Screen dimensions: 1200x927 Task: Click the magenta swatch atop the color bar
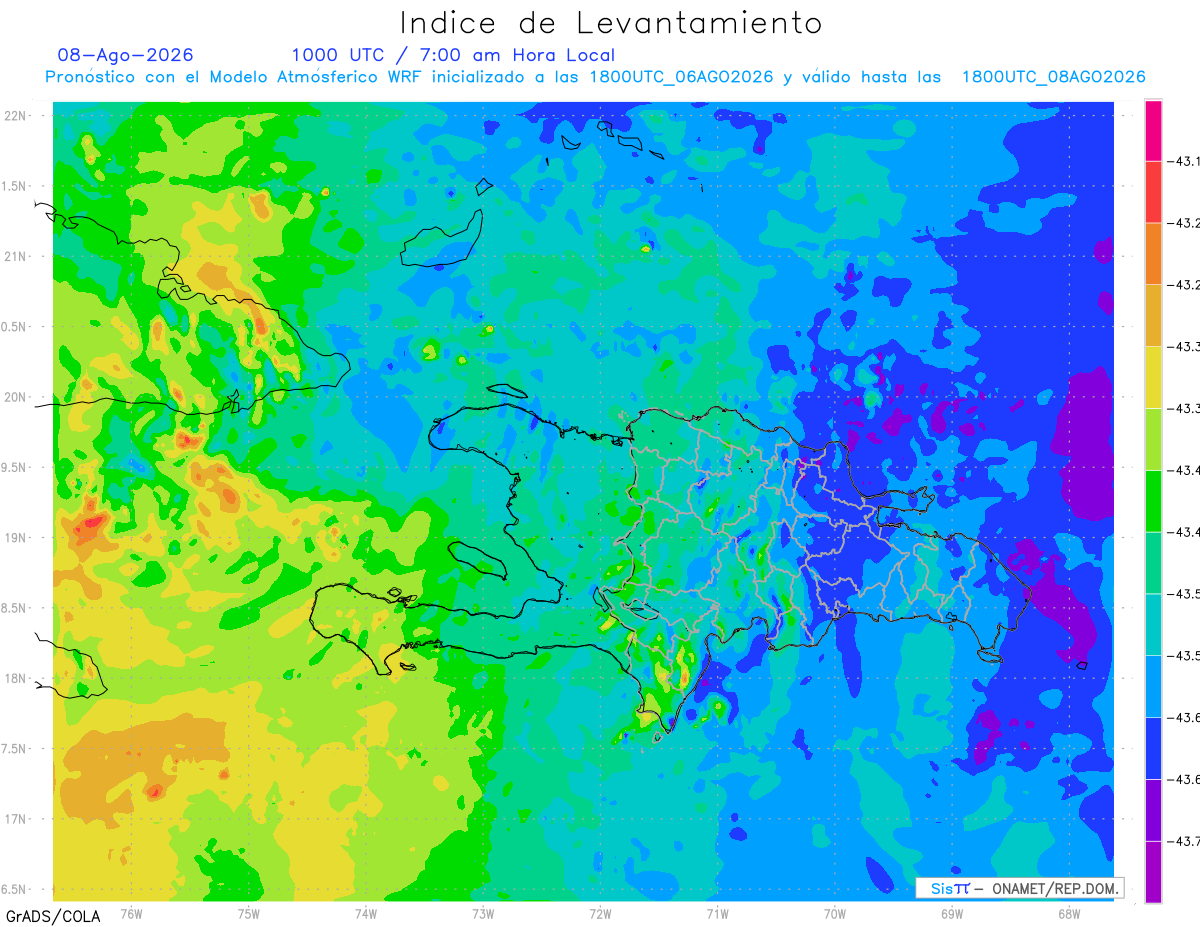click(1153, 130)
